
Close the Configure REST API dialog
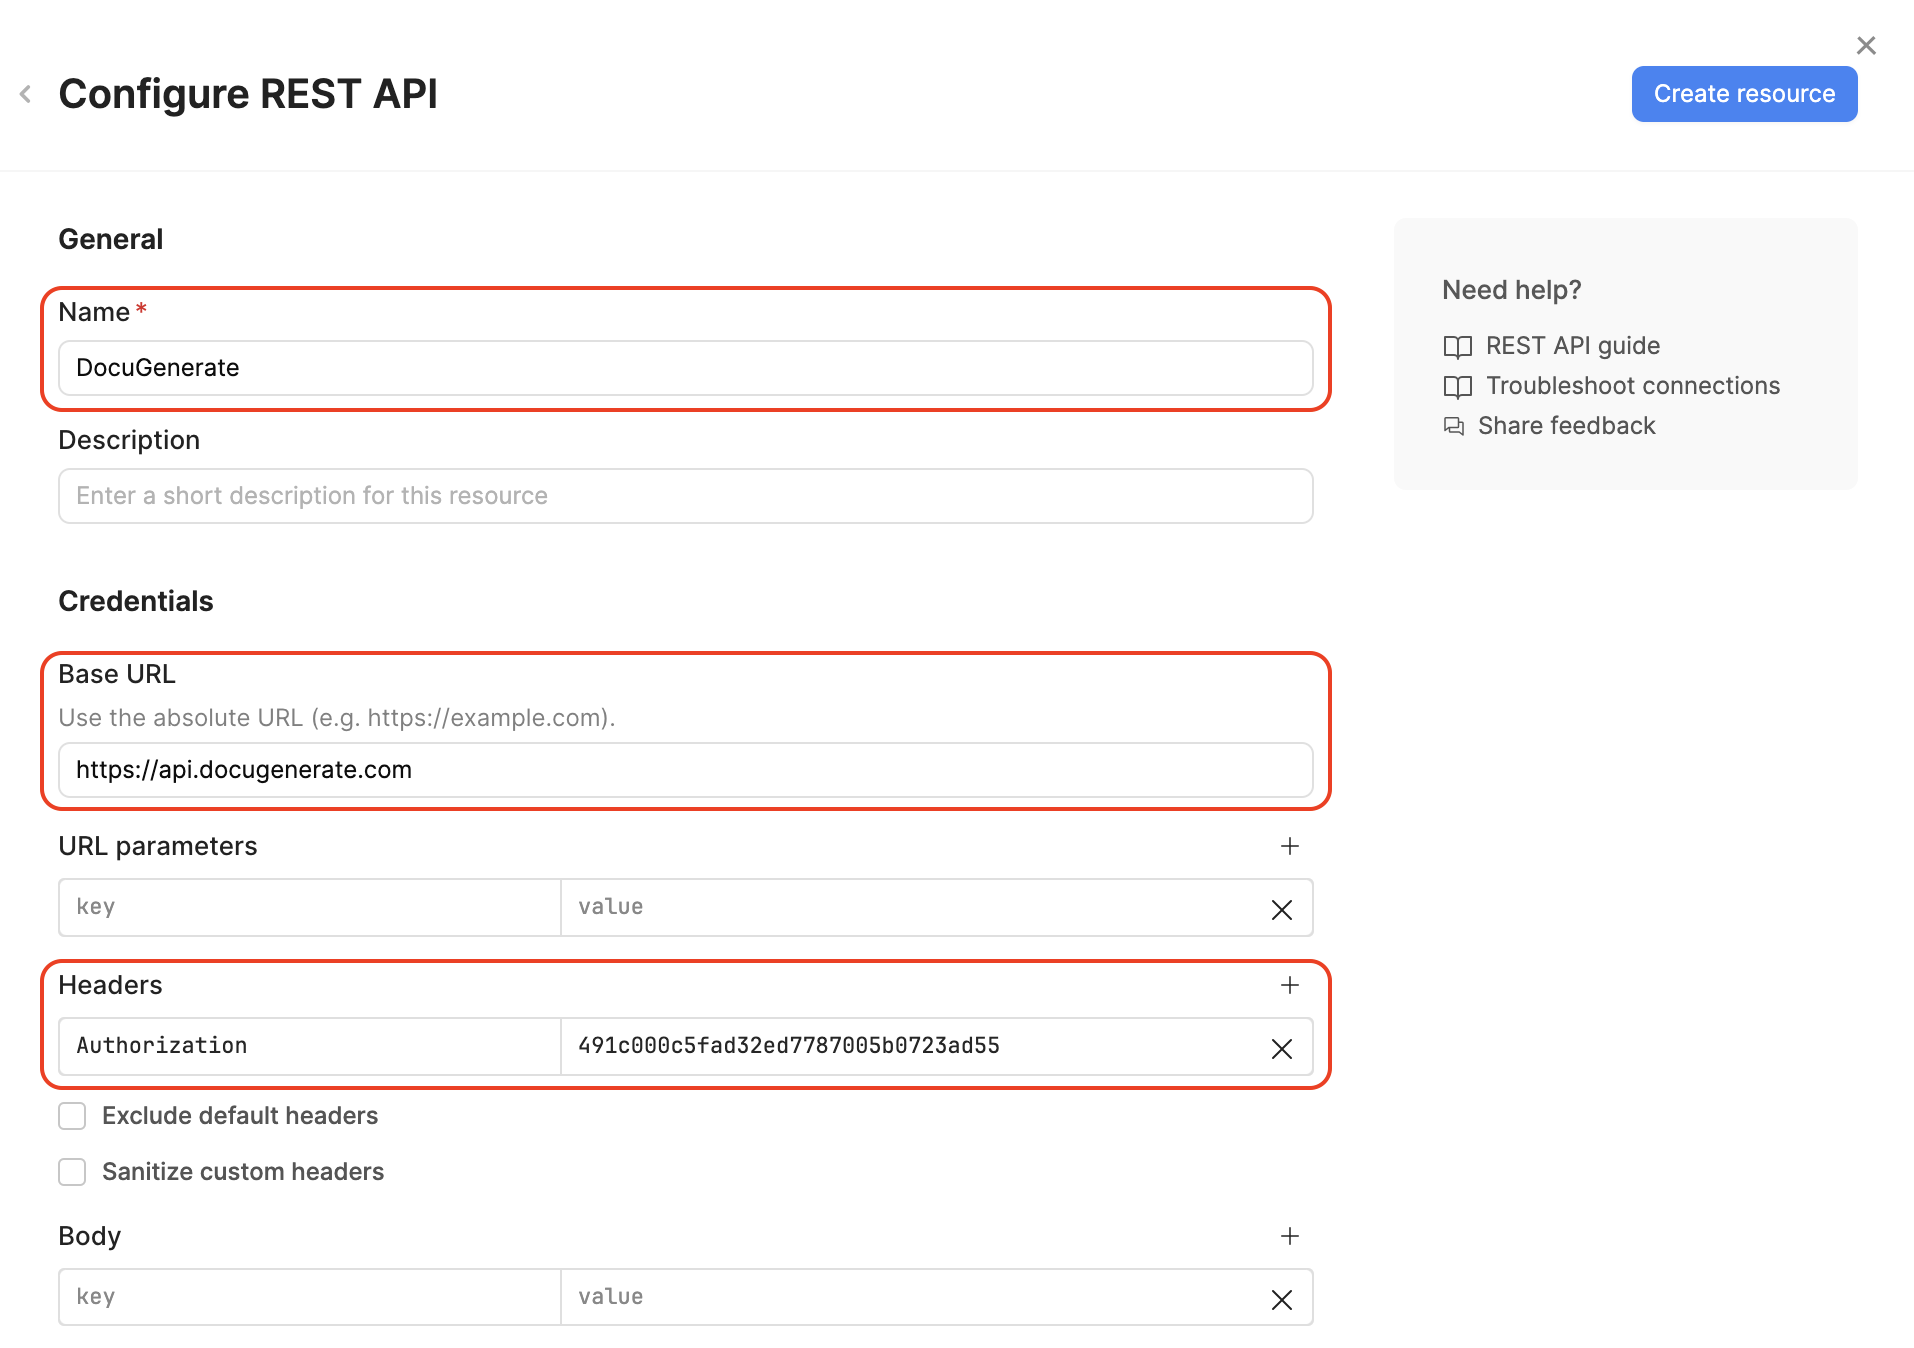[x=1865, y=45]
